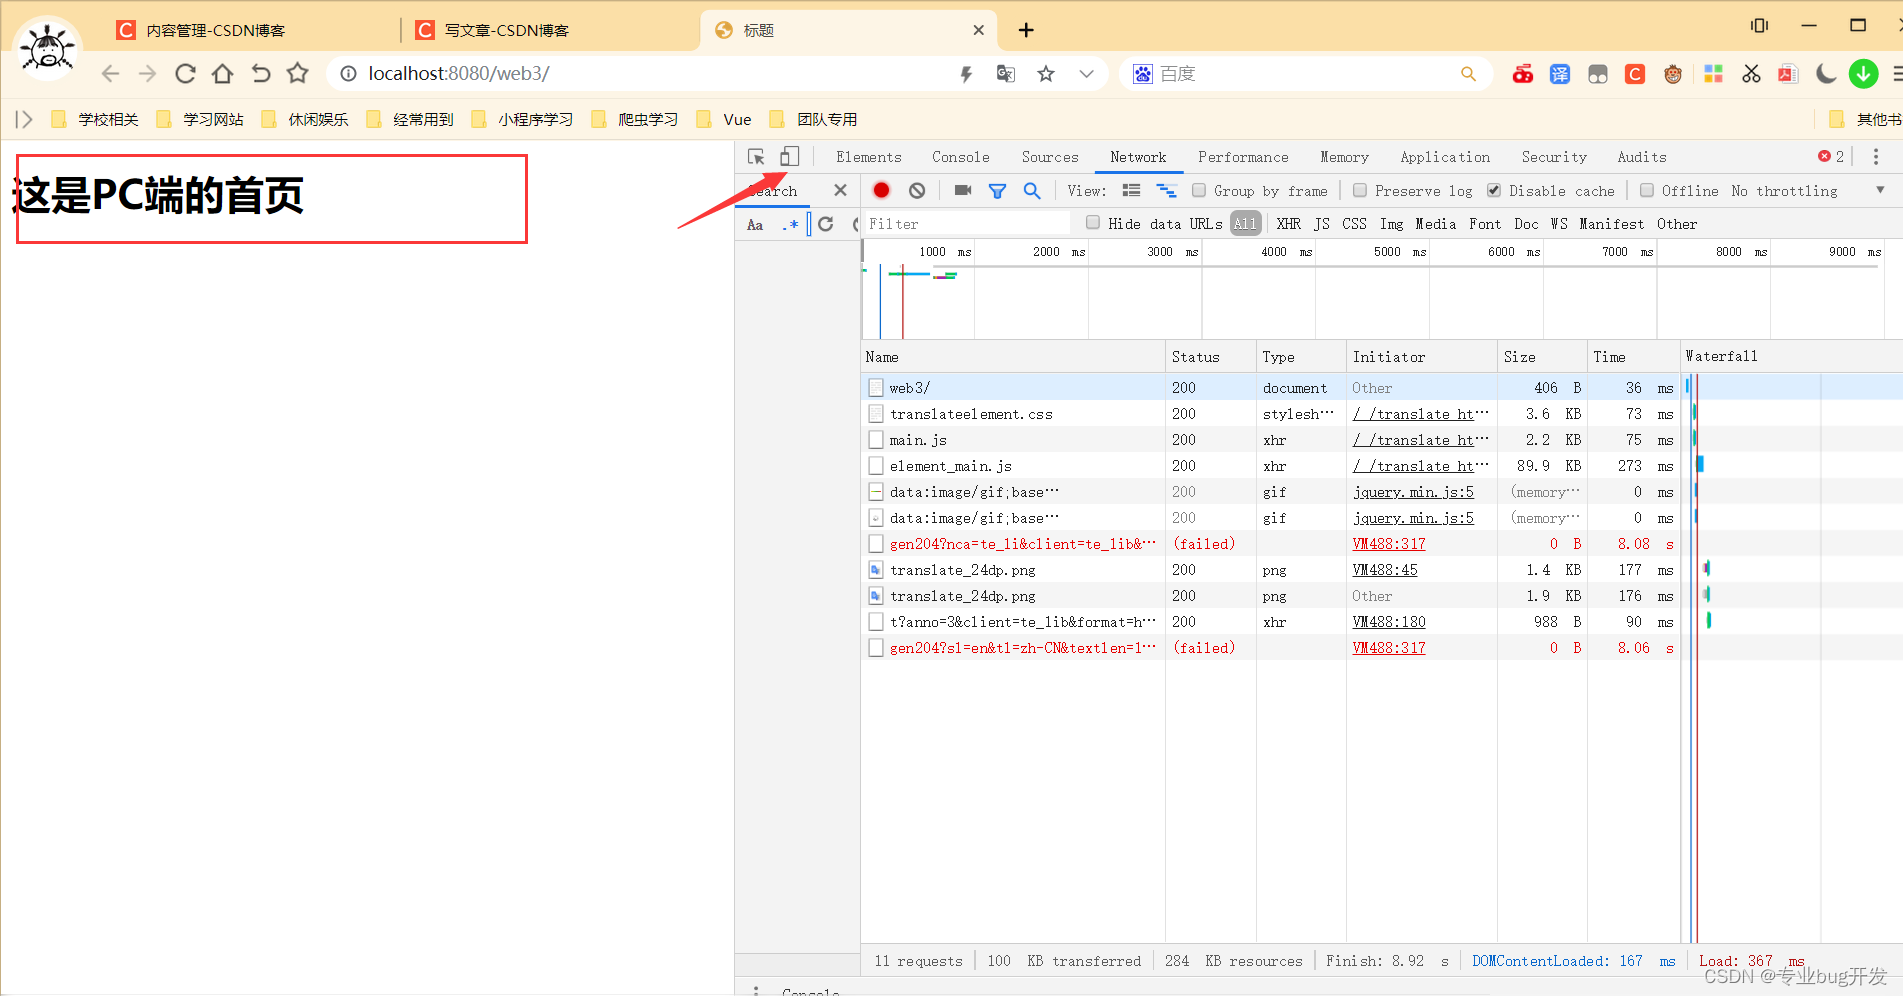The height and width of the screenshot is (996, 1903).
Task: Open a new browser tab
Action: tap(1026, 30)
